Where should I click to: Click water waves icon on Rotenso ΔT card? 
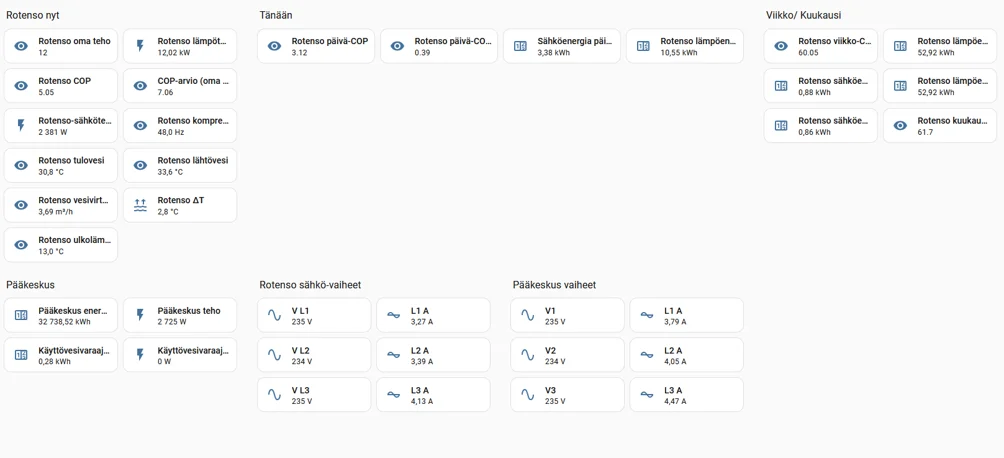coord(140,205)
